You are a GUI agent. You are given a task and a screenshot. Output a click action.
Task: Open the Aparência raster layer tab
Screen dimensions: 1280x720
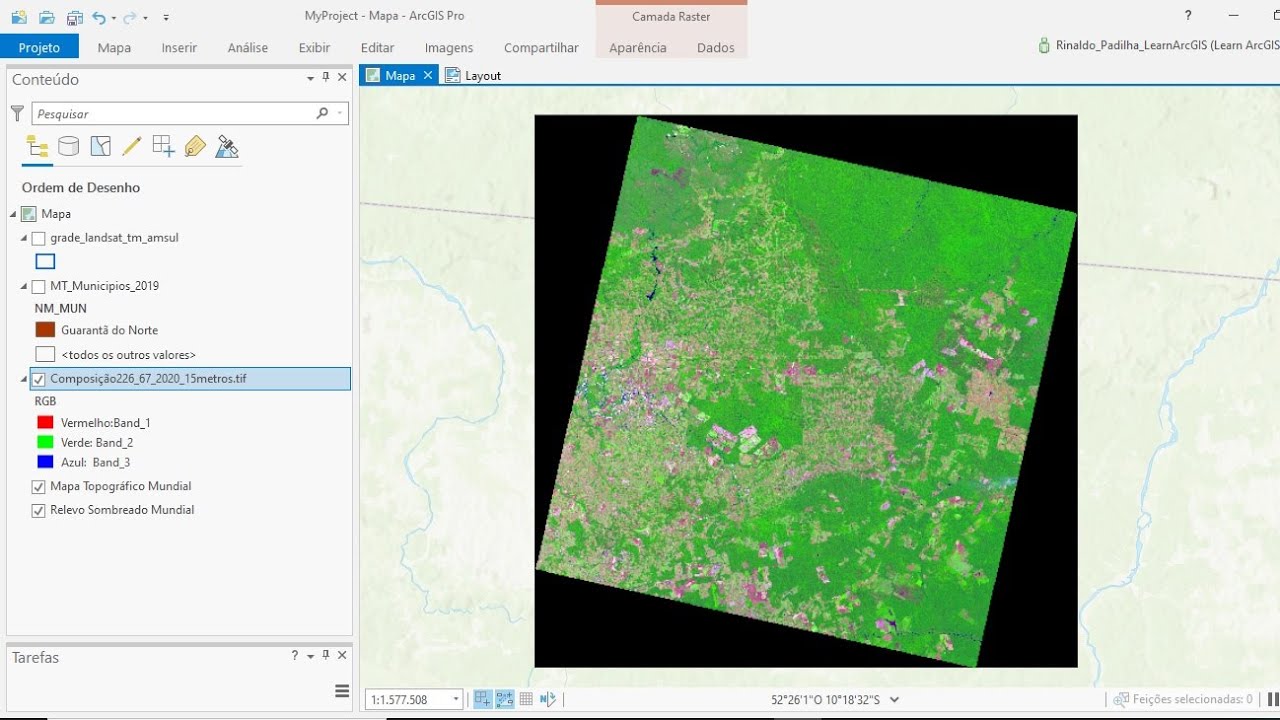click(x=637, y=47)
